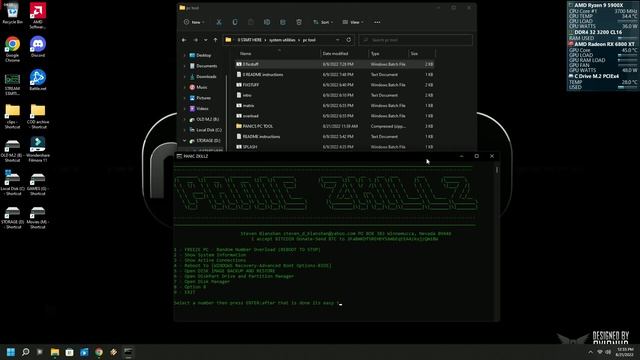
Task: Click the console input prompt line
Action: [x=258, y=303]
